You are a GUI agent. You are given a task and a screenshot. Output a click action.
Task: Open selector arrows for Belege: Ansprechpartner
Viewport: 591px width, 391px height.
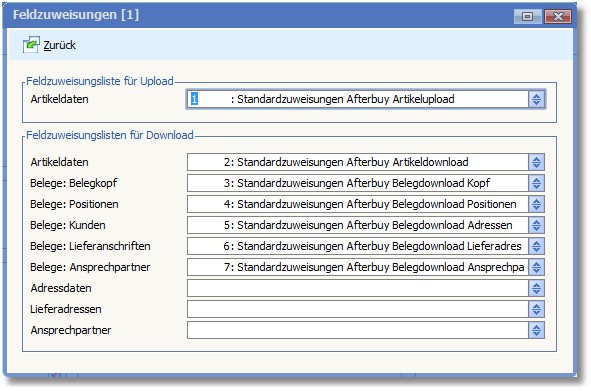536,267
